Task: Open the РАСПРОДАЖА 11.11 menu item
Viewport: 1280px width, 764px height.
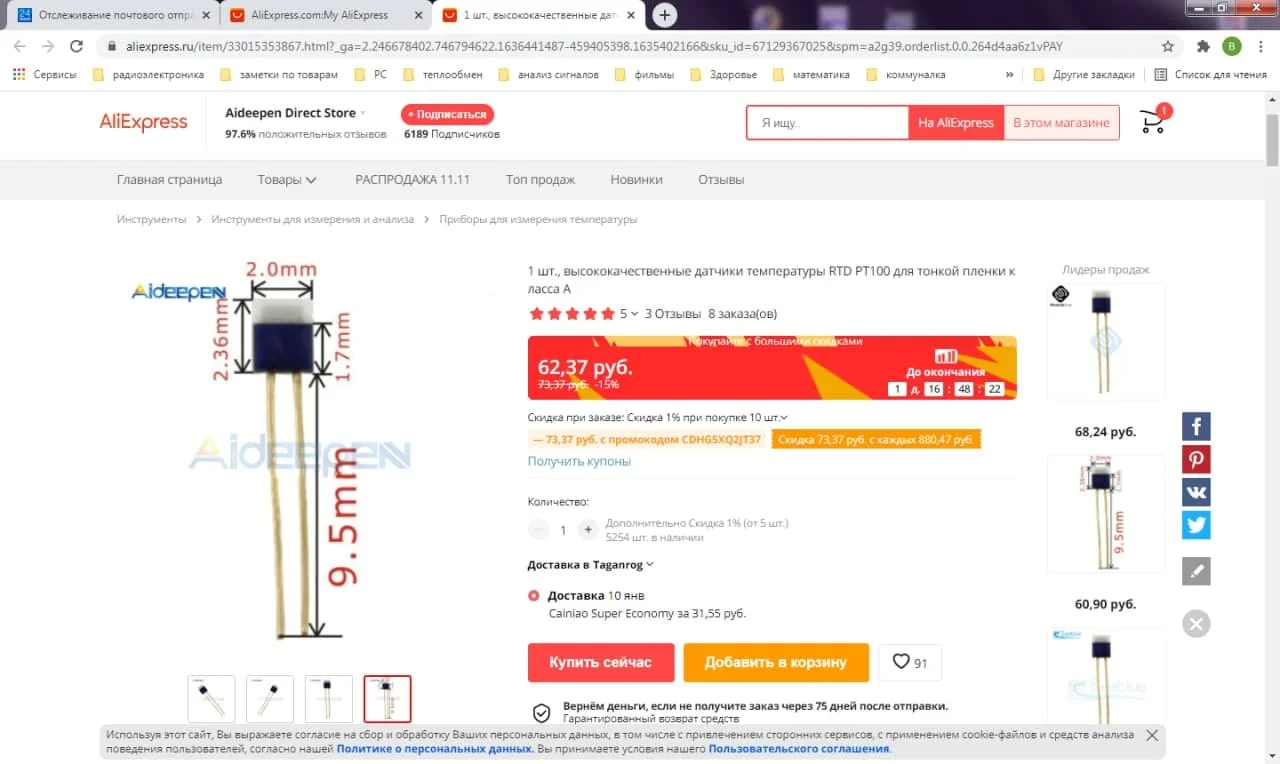Action: [412, 180]
